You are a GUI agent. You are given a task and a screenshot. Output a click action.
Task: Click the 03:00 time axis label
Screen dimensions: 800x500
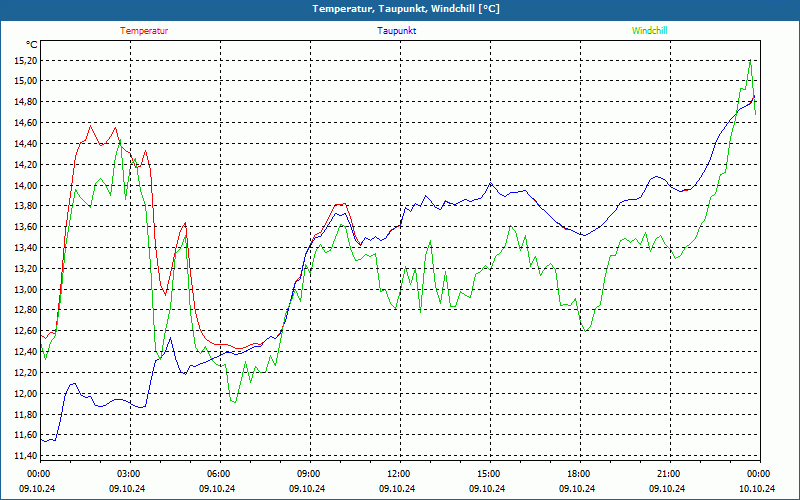click(128, 474)
